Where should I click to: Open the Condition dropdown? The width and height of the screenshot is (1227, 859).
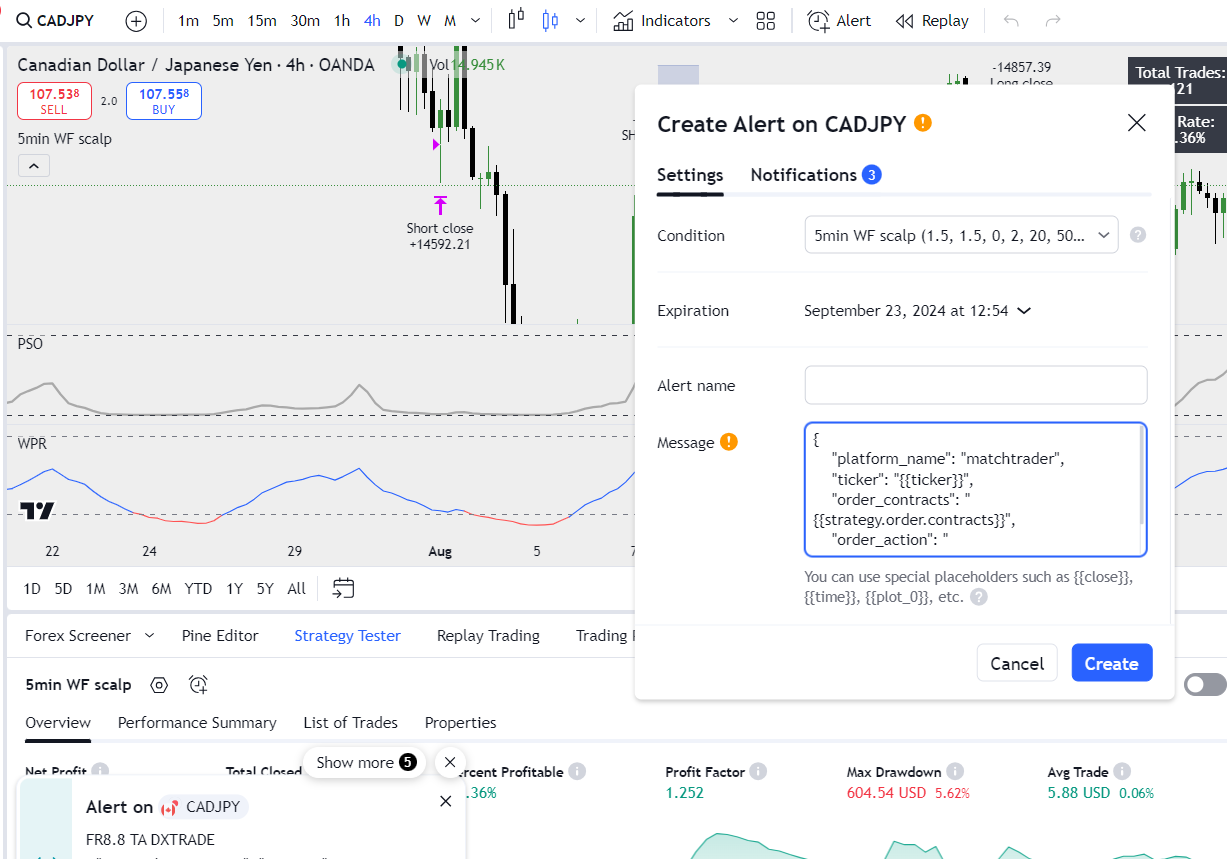[961, 235]
